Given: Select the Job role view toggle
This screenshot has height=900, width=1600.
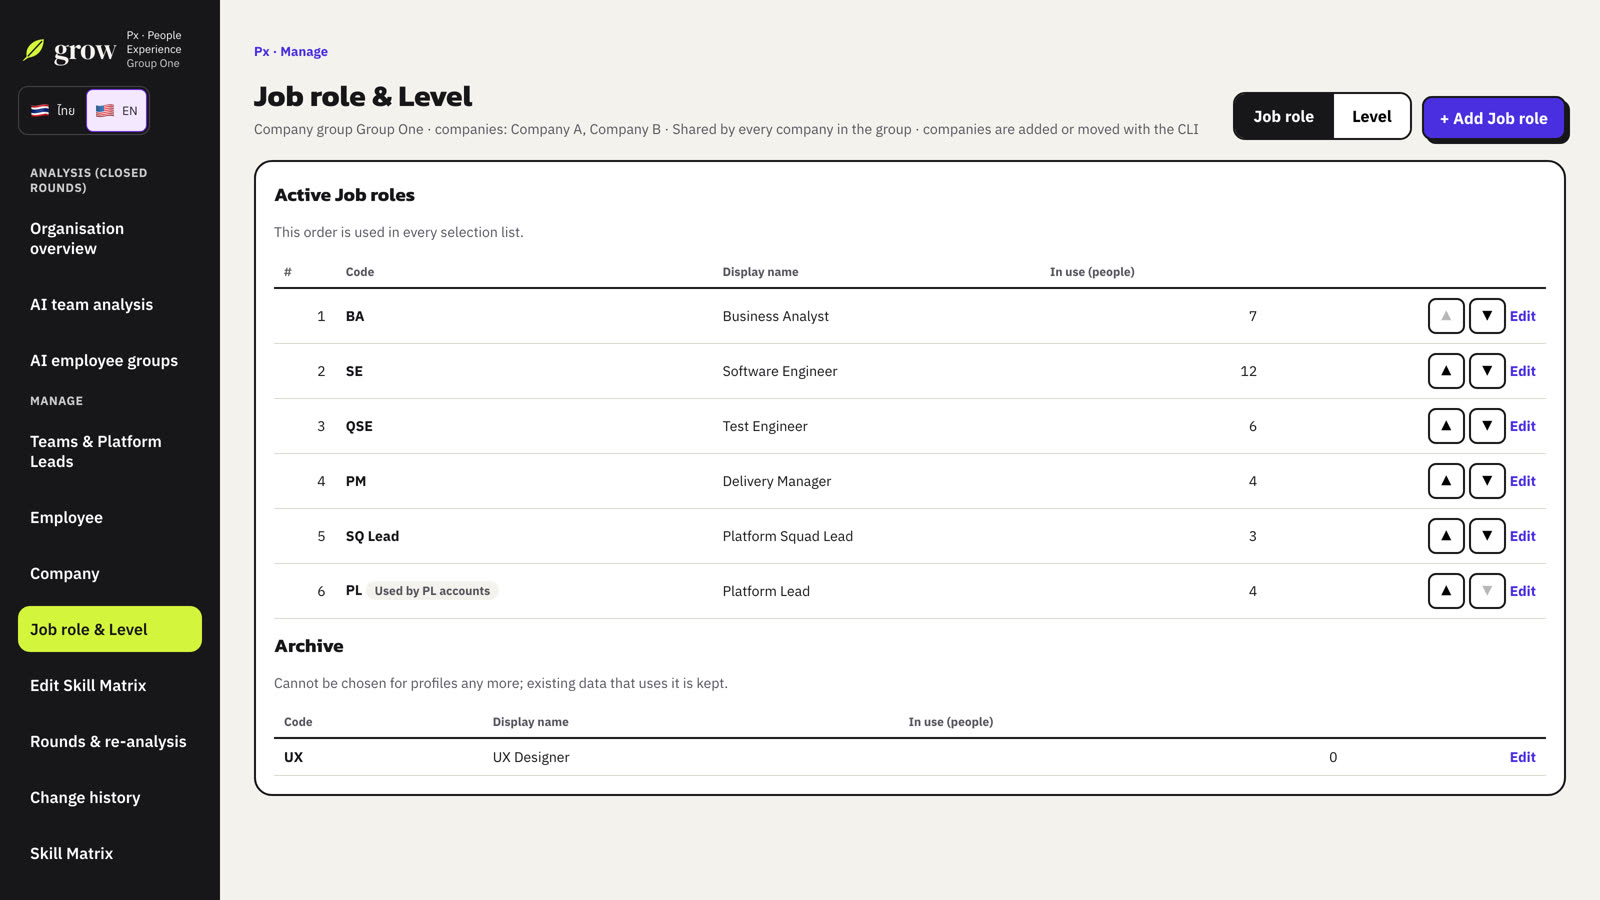Looking at the screenshot, I should tap(1284, 116).
